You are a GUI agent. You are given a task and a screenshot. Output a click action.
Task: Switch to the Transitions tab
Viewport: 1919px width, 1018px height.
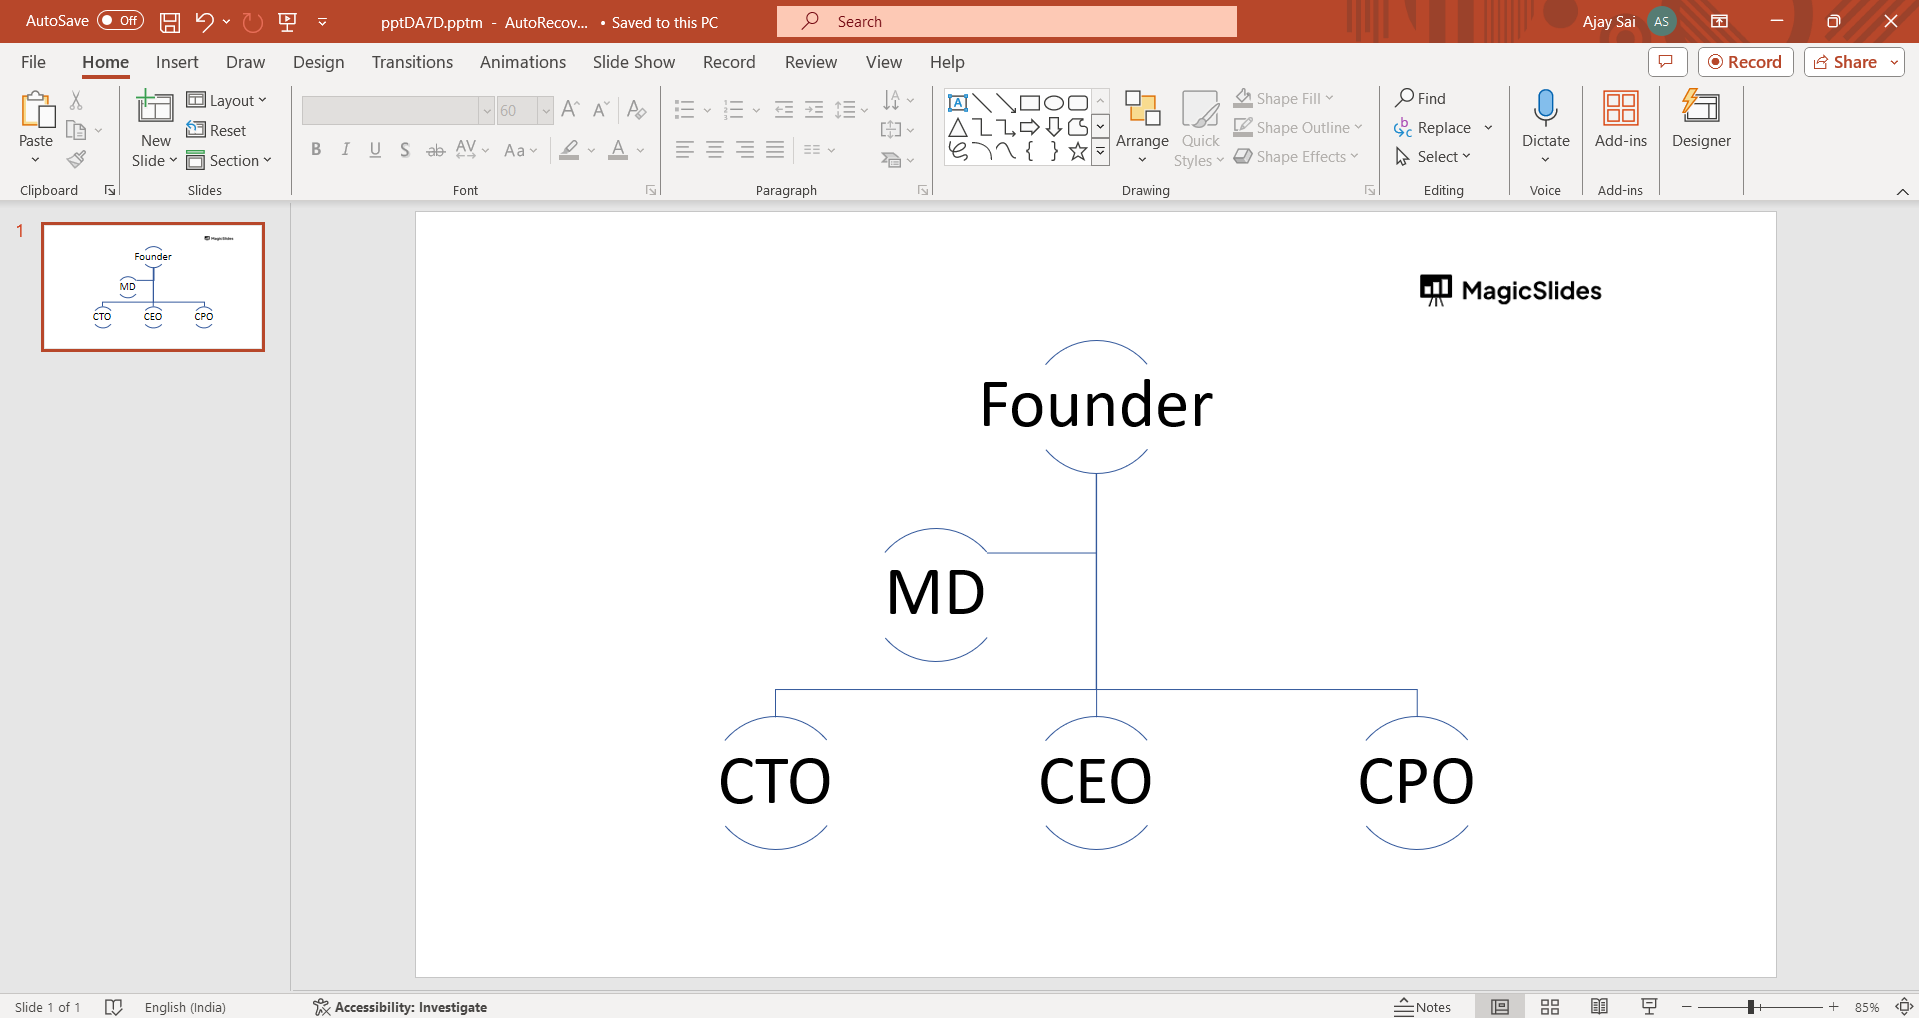[x=412, y=62]
